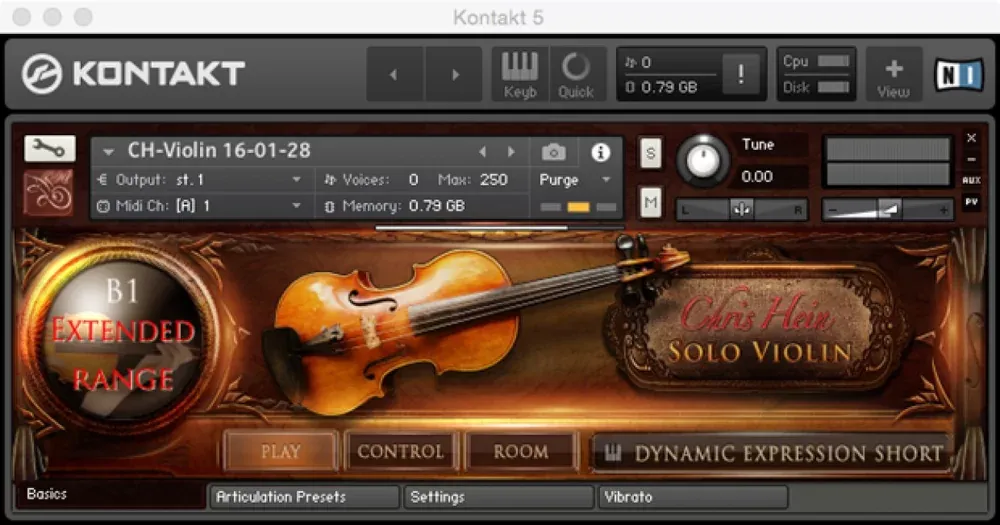The width and height of the screenshot is (1000, 525).
Task: Click the Tune knob
Action: (x=703, y=161)
